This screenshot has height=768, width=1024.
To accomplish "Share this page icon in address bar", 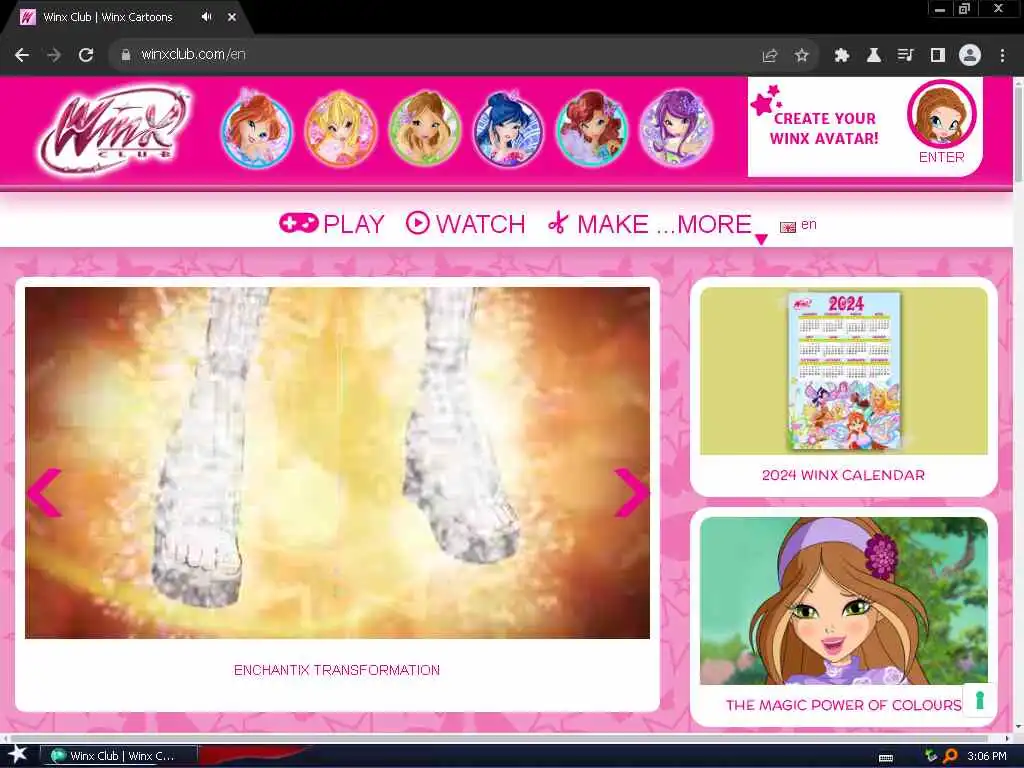I will tap(770, 56).
